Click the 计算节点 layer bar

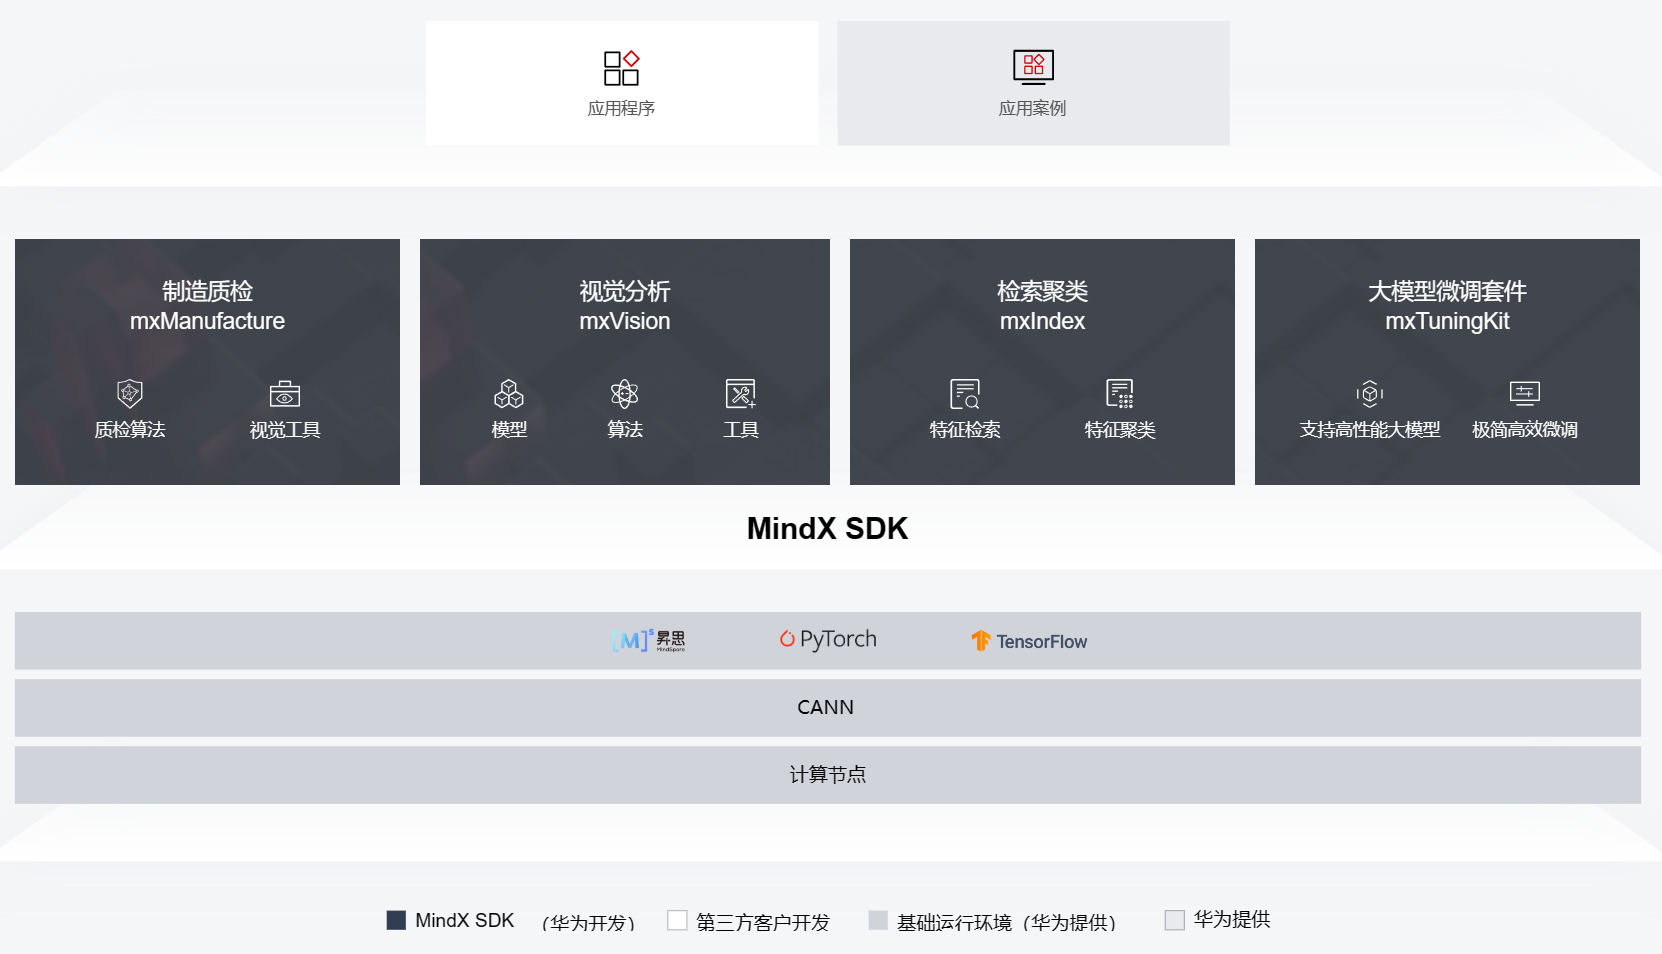[828, 775]
